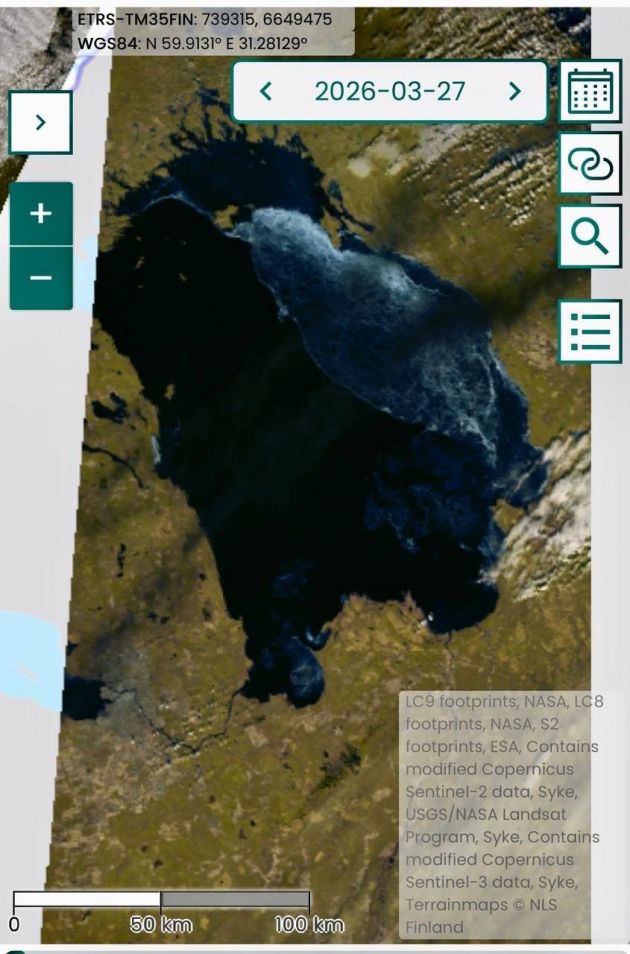This screenshot has height=954, width=630.
Task: Go to the previous date
Action: click(x=266, y=92)
